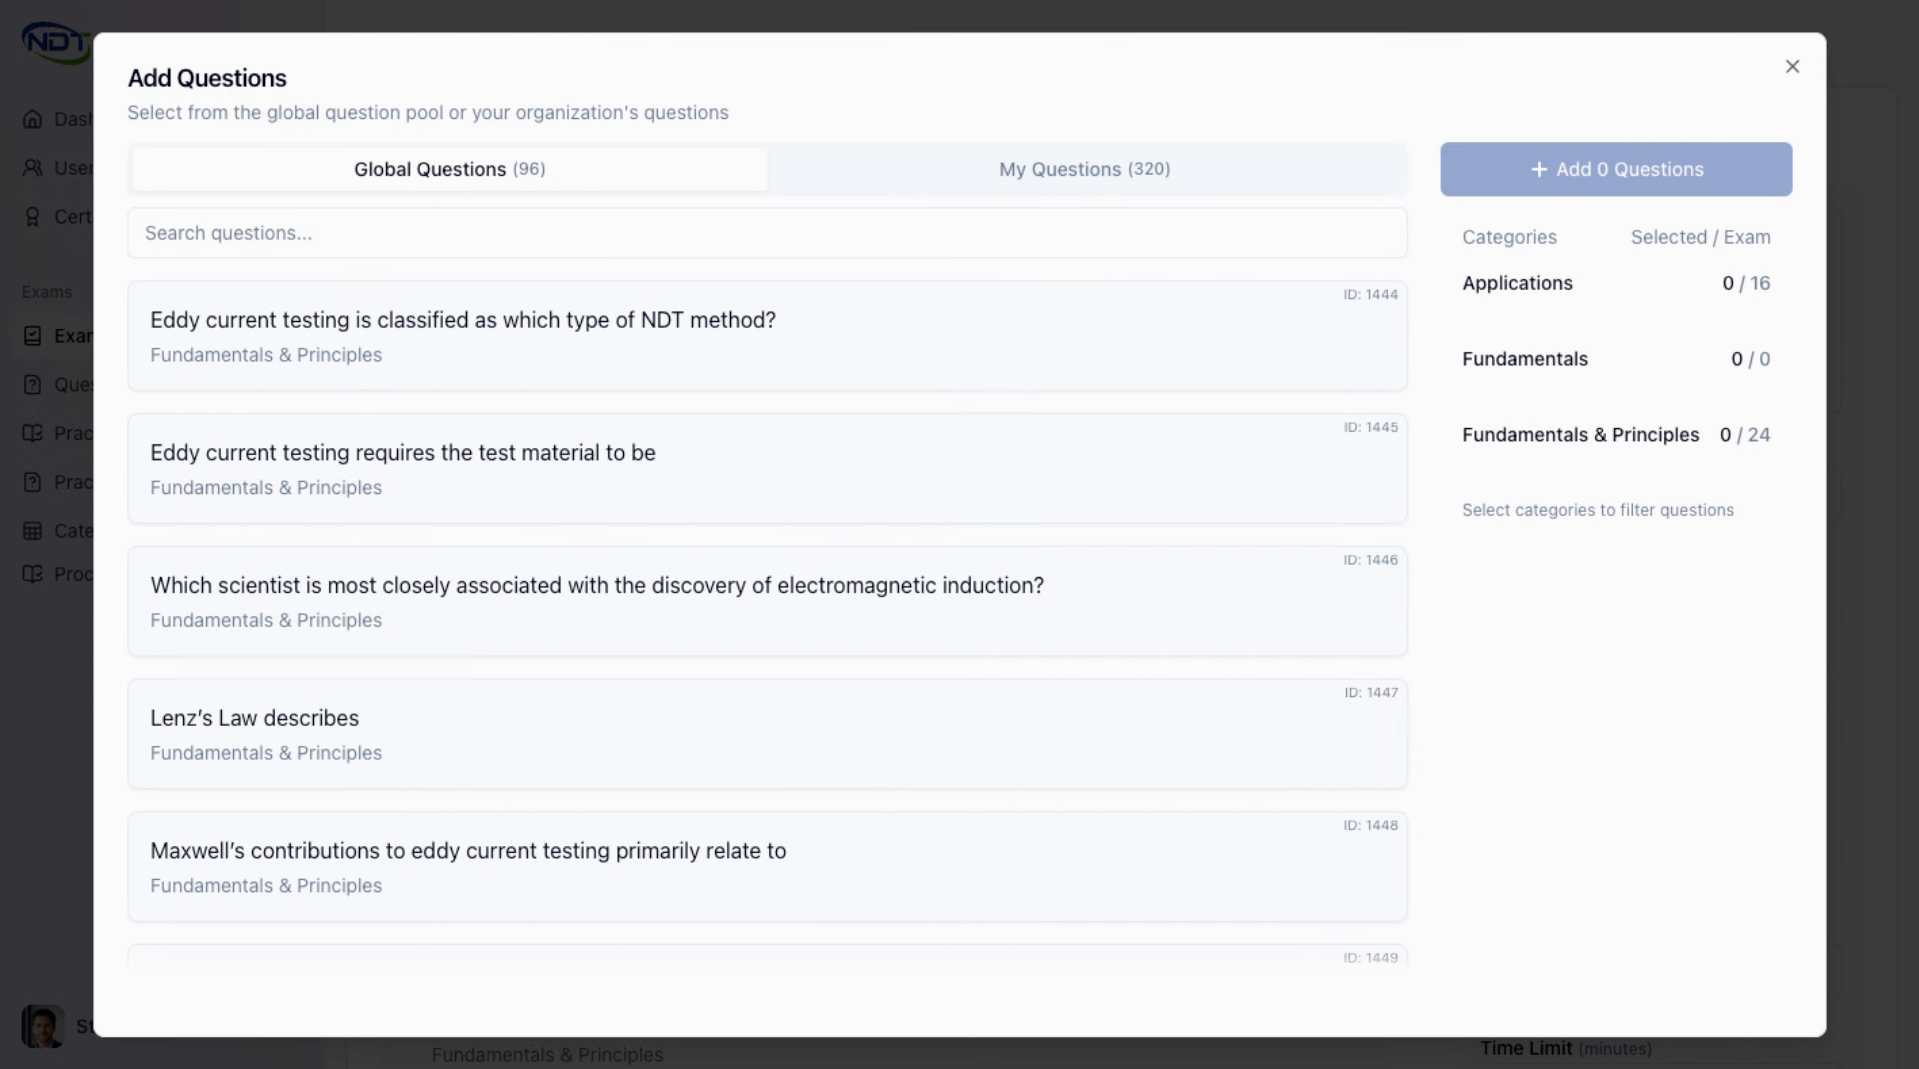1919x1069 pixels.
Task: Select the question about electromagnetic induction scientist
Action: coord(767,601)
